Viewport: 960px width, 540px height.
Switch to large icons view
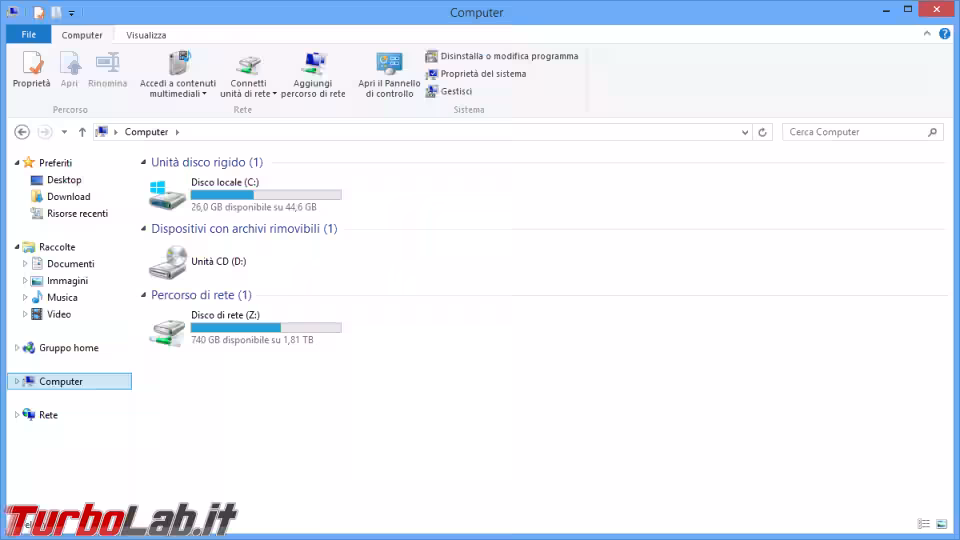pos(942,524)
